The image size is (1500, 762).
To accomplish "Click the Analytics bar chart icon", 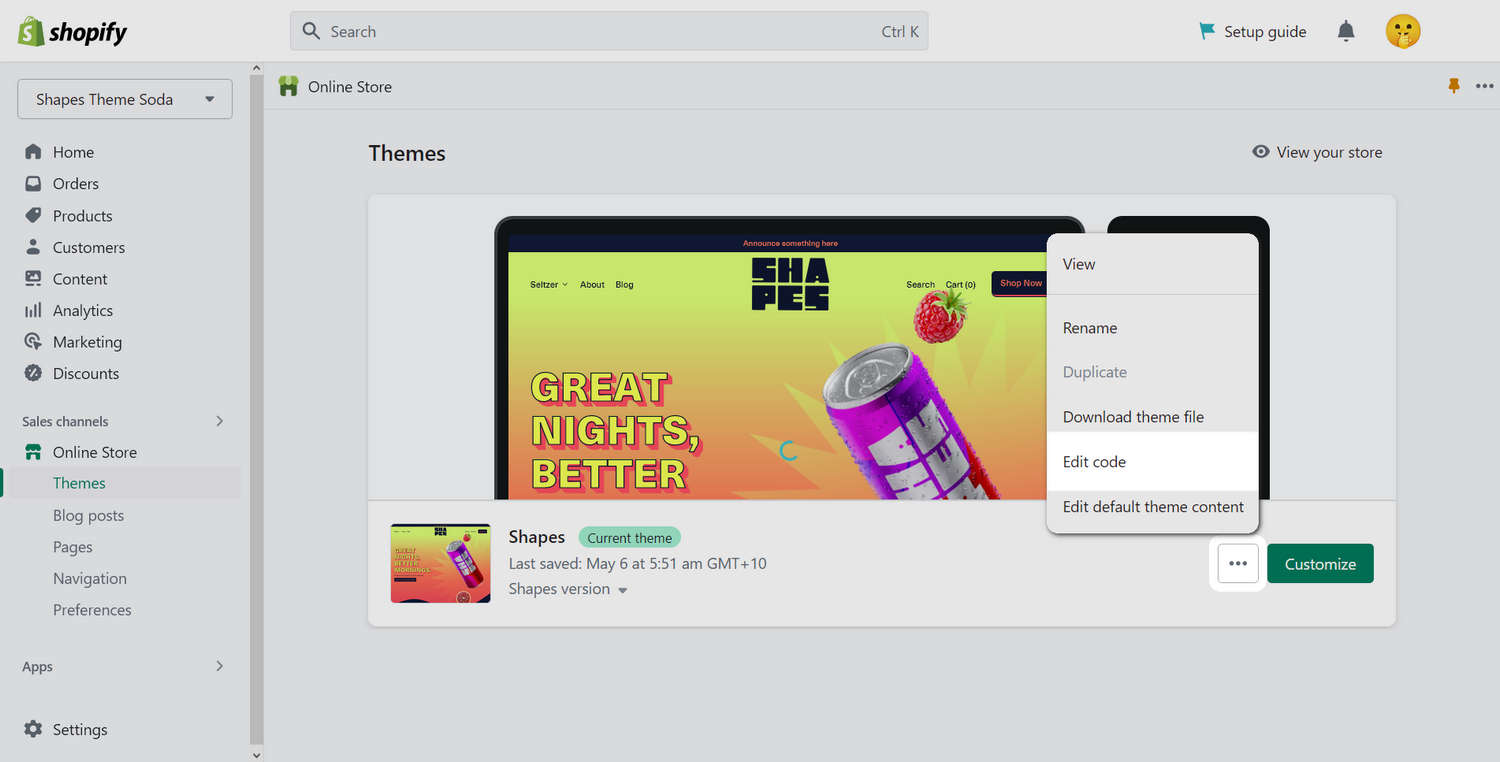I will (33, 310).
